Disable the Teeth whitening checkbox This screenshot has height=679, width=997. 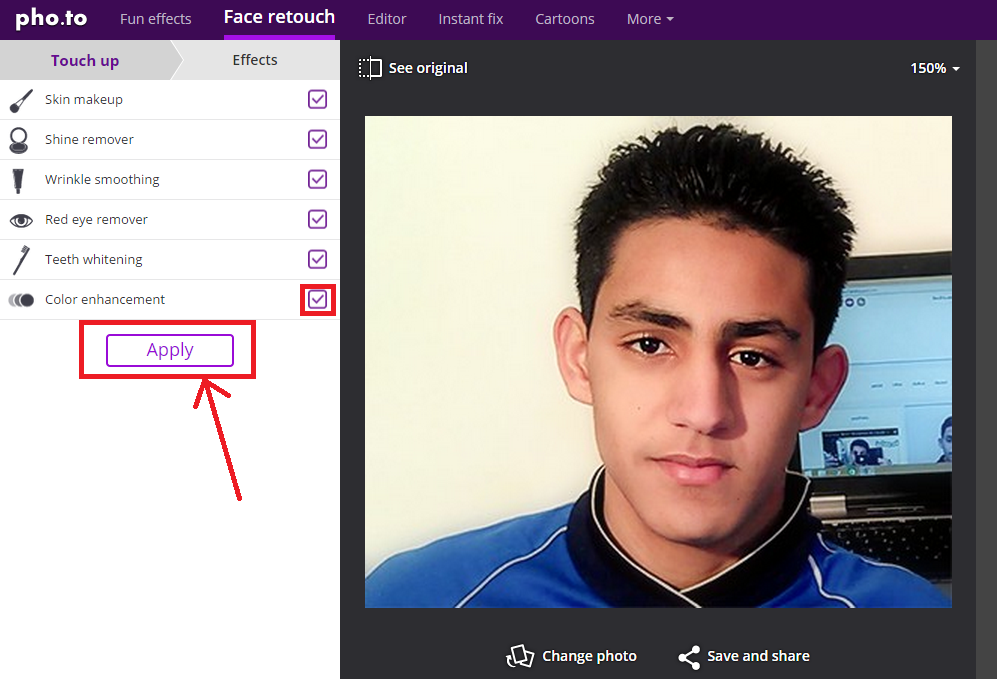point(317,259)
